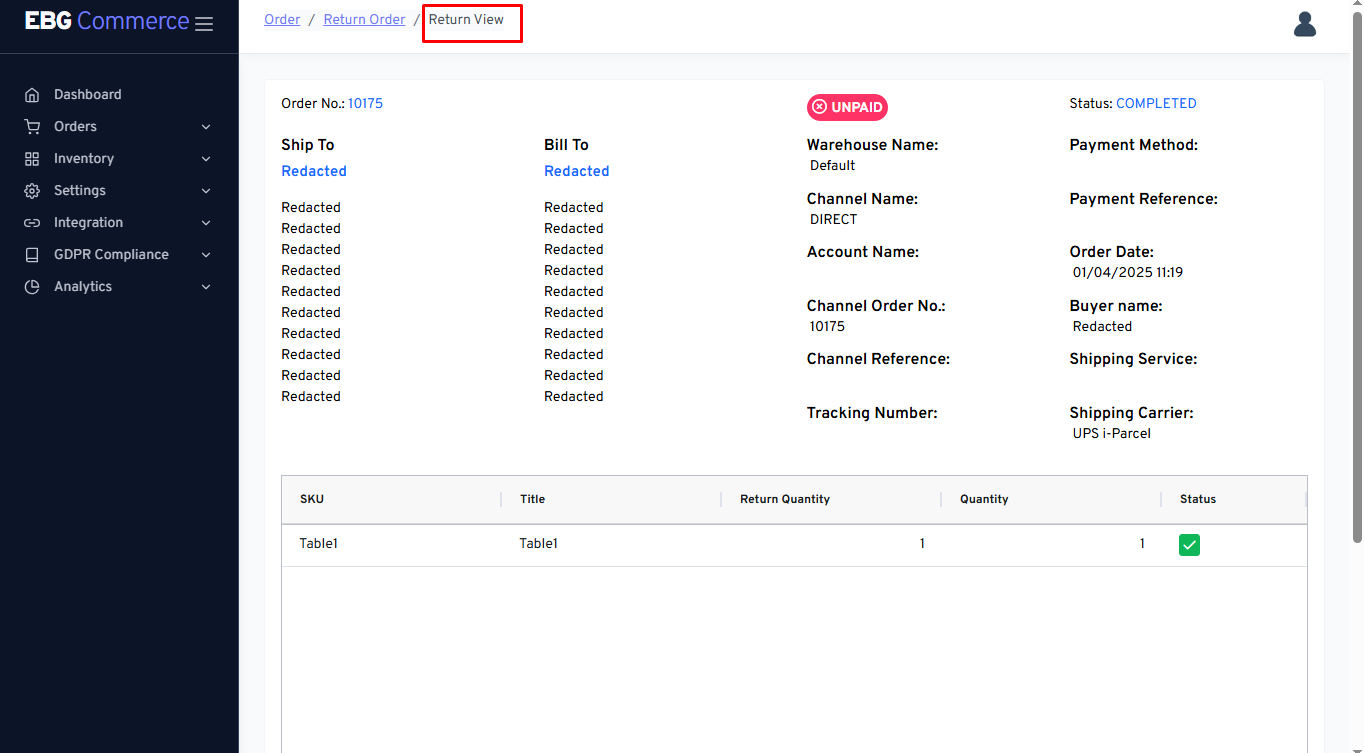
Task: Expand the Inventory submenu chevron
Action: (x=206, y=159)
